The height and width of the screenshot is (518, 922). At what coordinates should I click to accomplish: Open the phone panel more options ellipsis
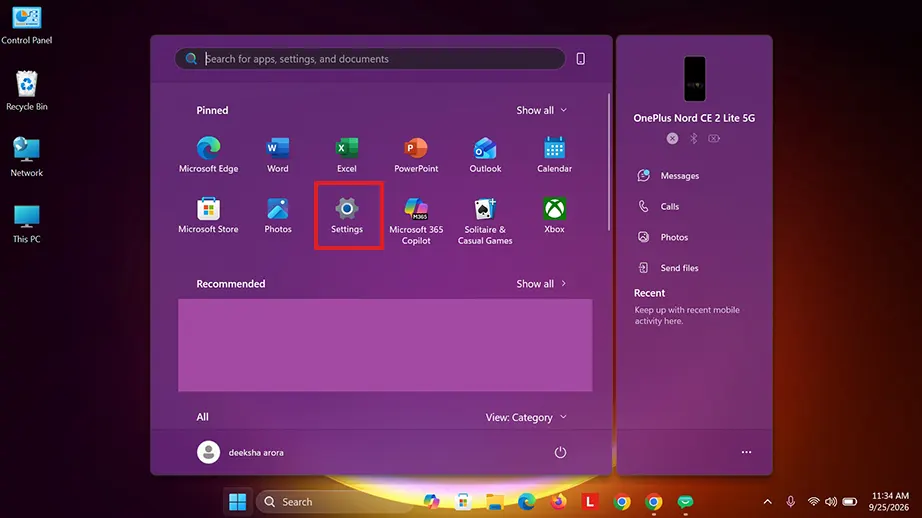(746, 452)
